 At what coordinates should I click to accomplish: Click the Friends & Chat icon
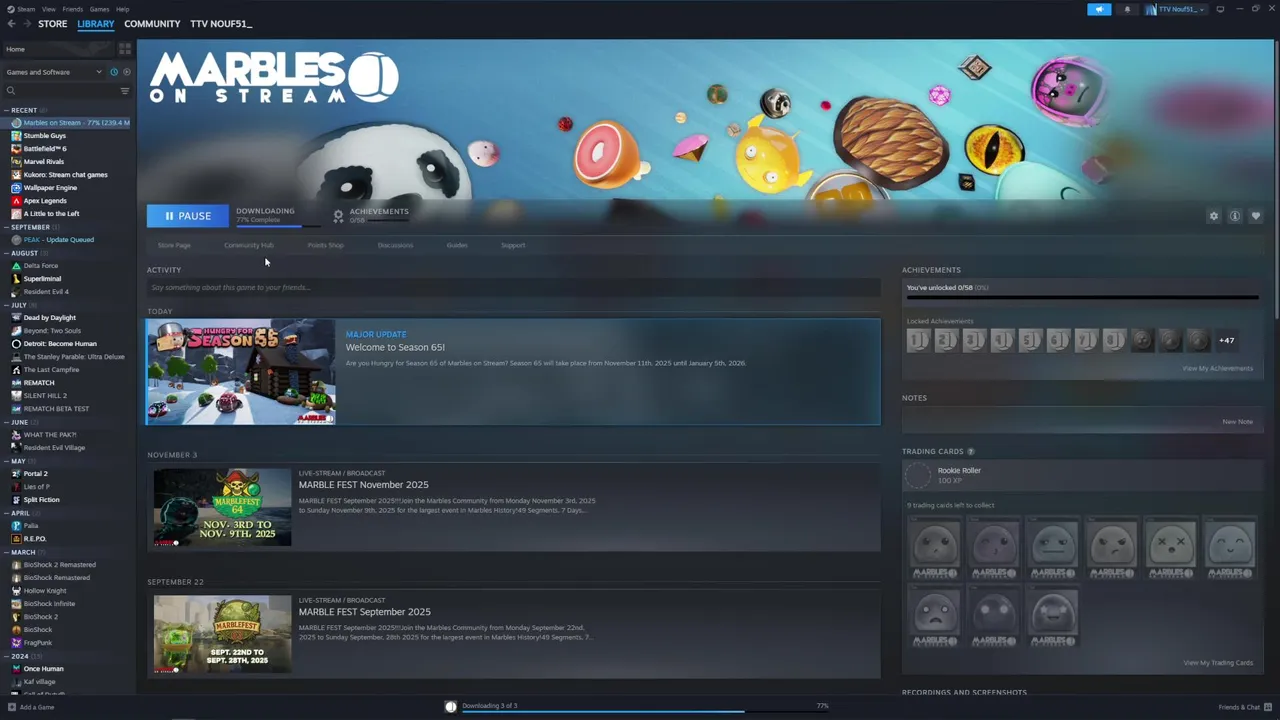point(1267,707)
